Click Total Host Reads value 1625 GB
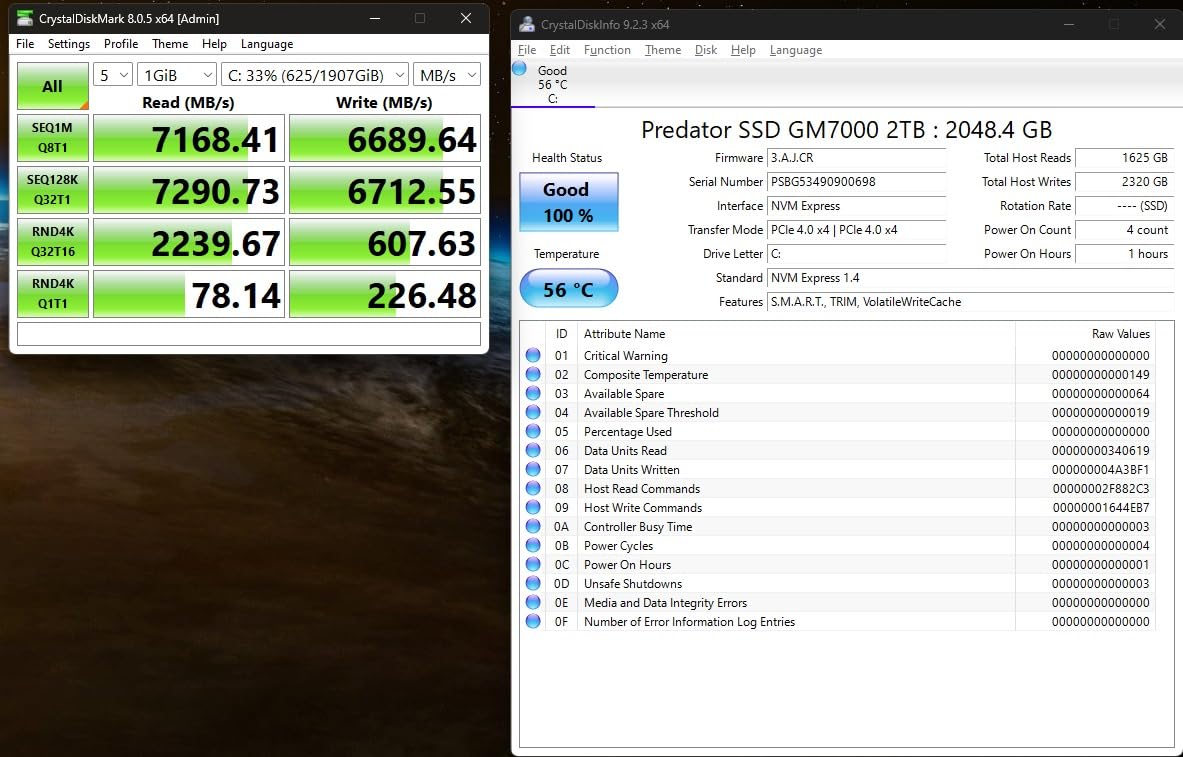 1124,158
